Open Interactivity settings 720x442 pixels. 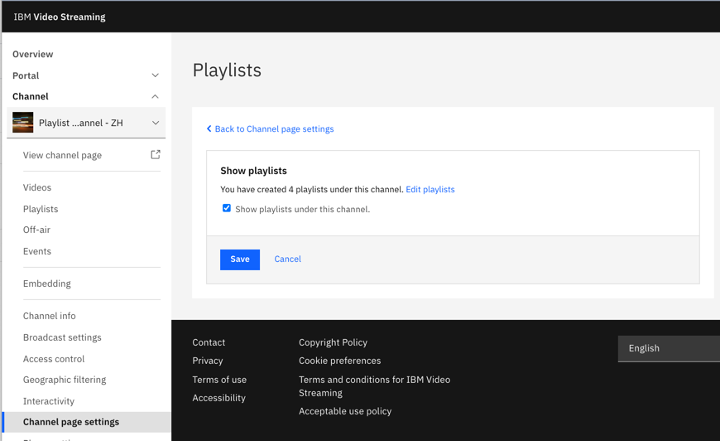[49, 401]
